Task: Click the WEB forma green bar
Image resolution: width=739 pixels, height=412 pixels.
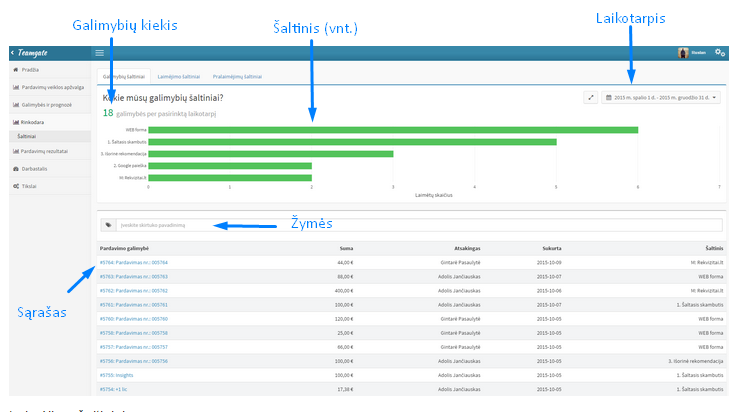Action: pos(393,130)
